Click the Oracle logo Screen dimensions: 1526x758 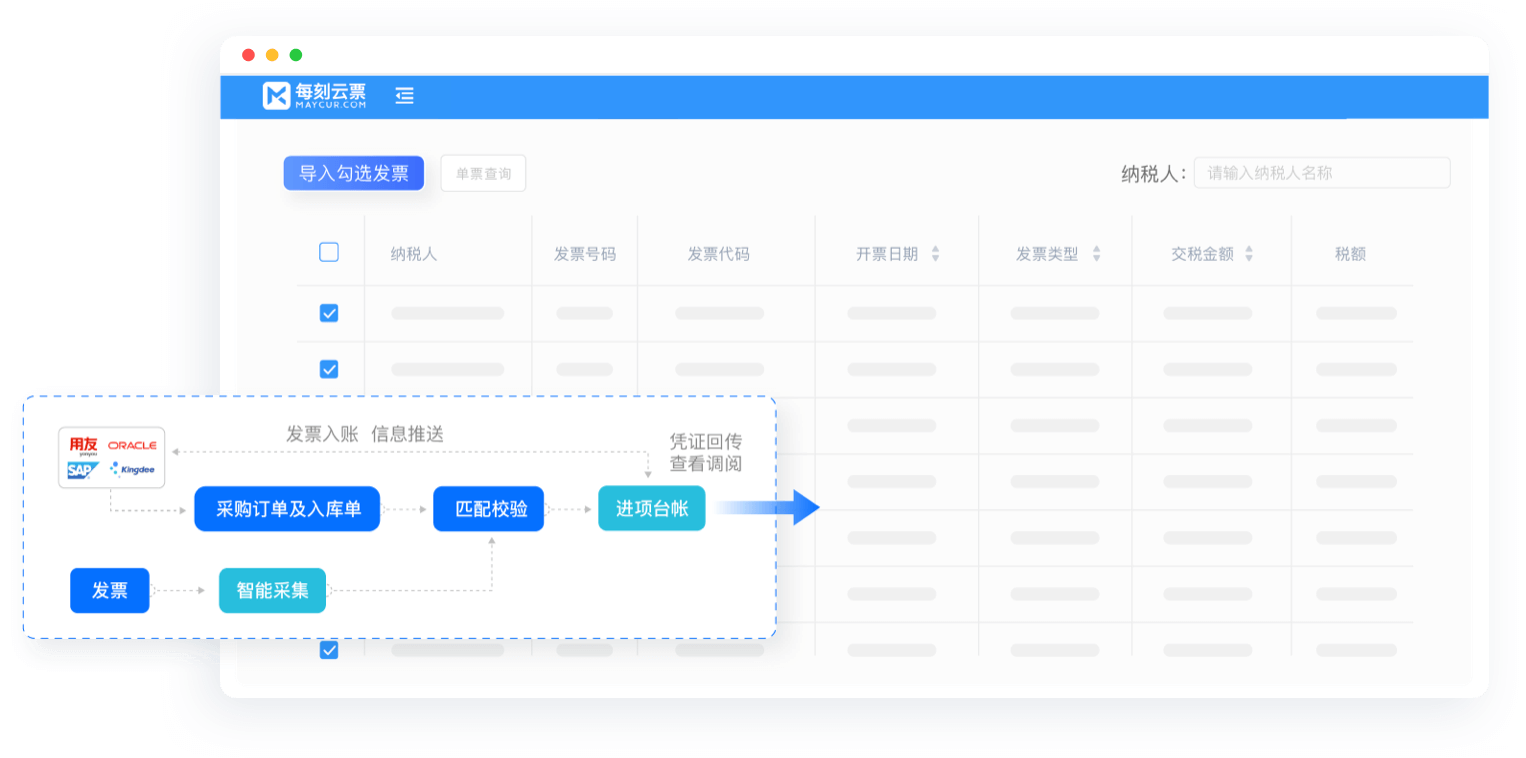point(132,445)
